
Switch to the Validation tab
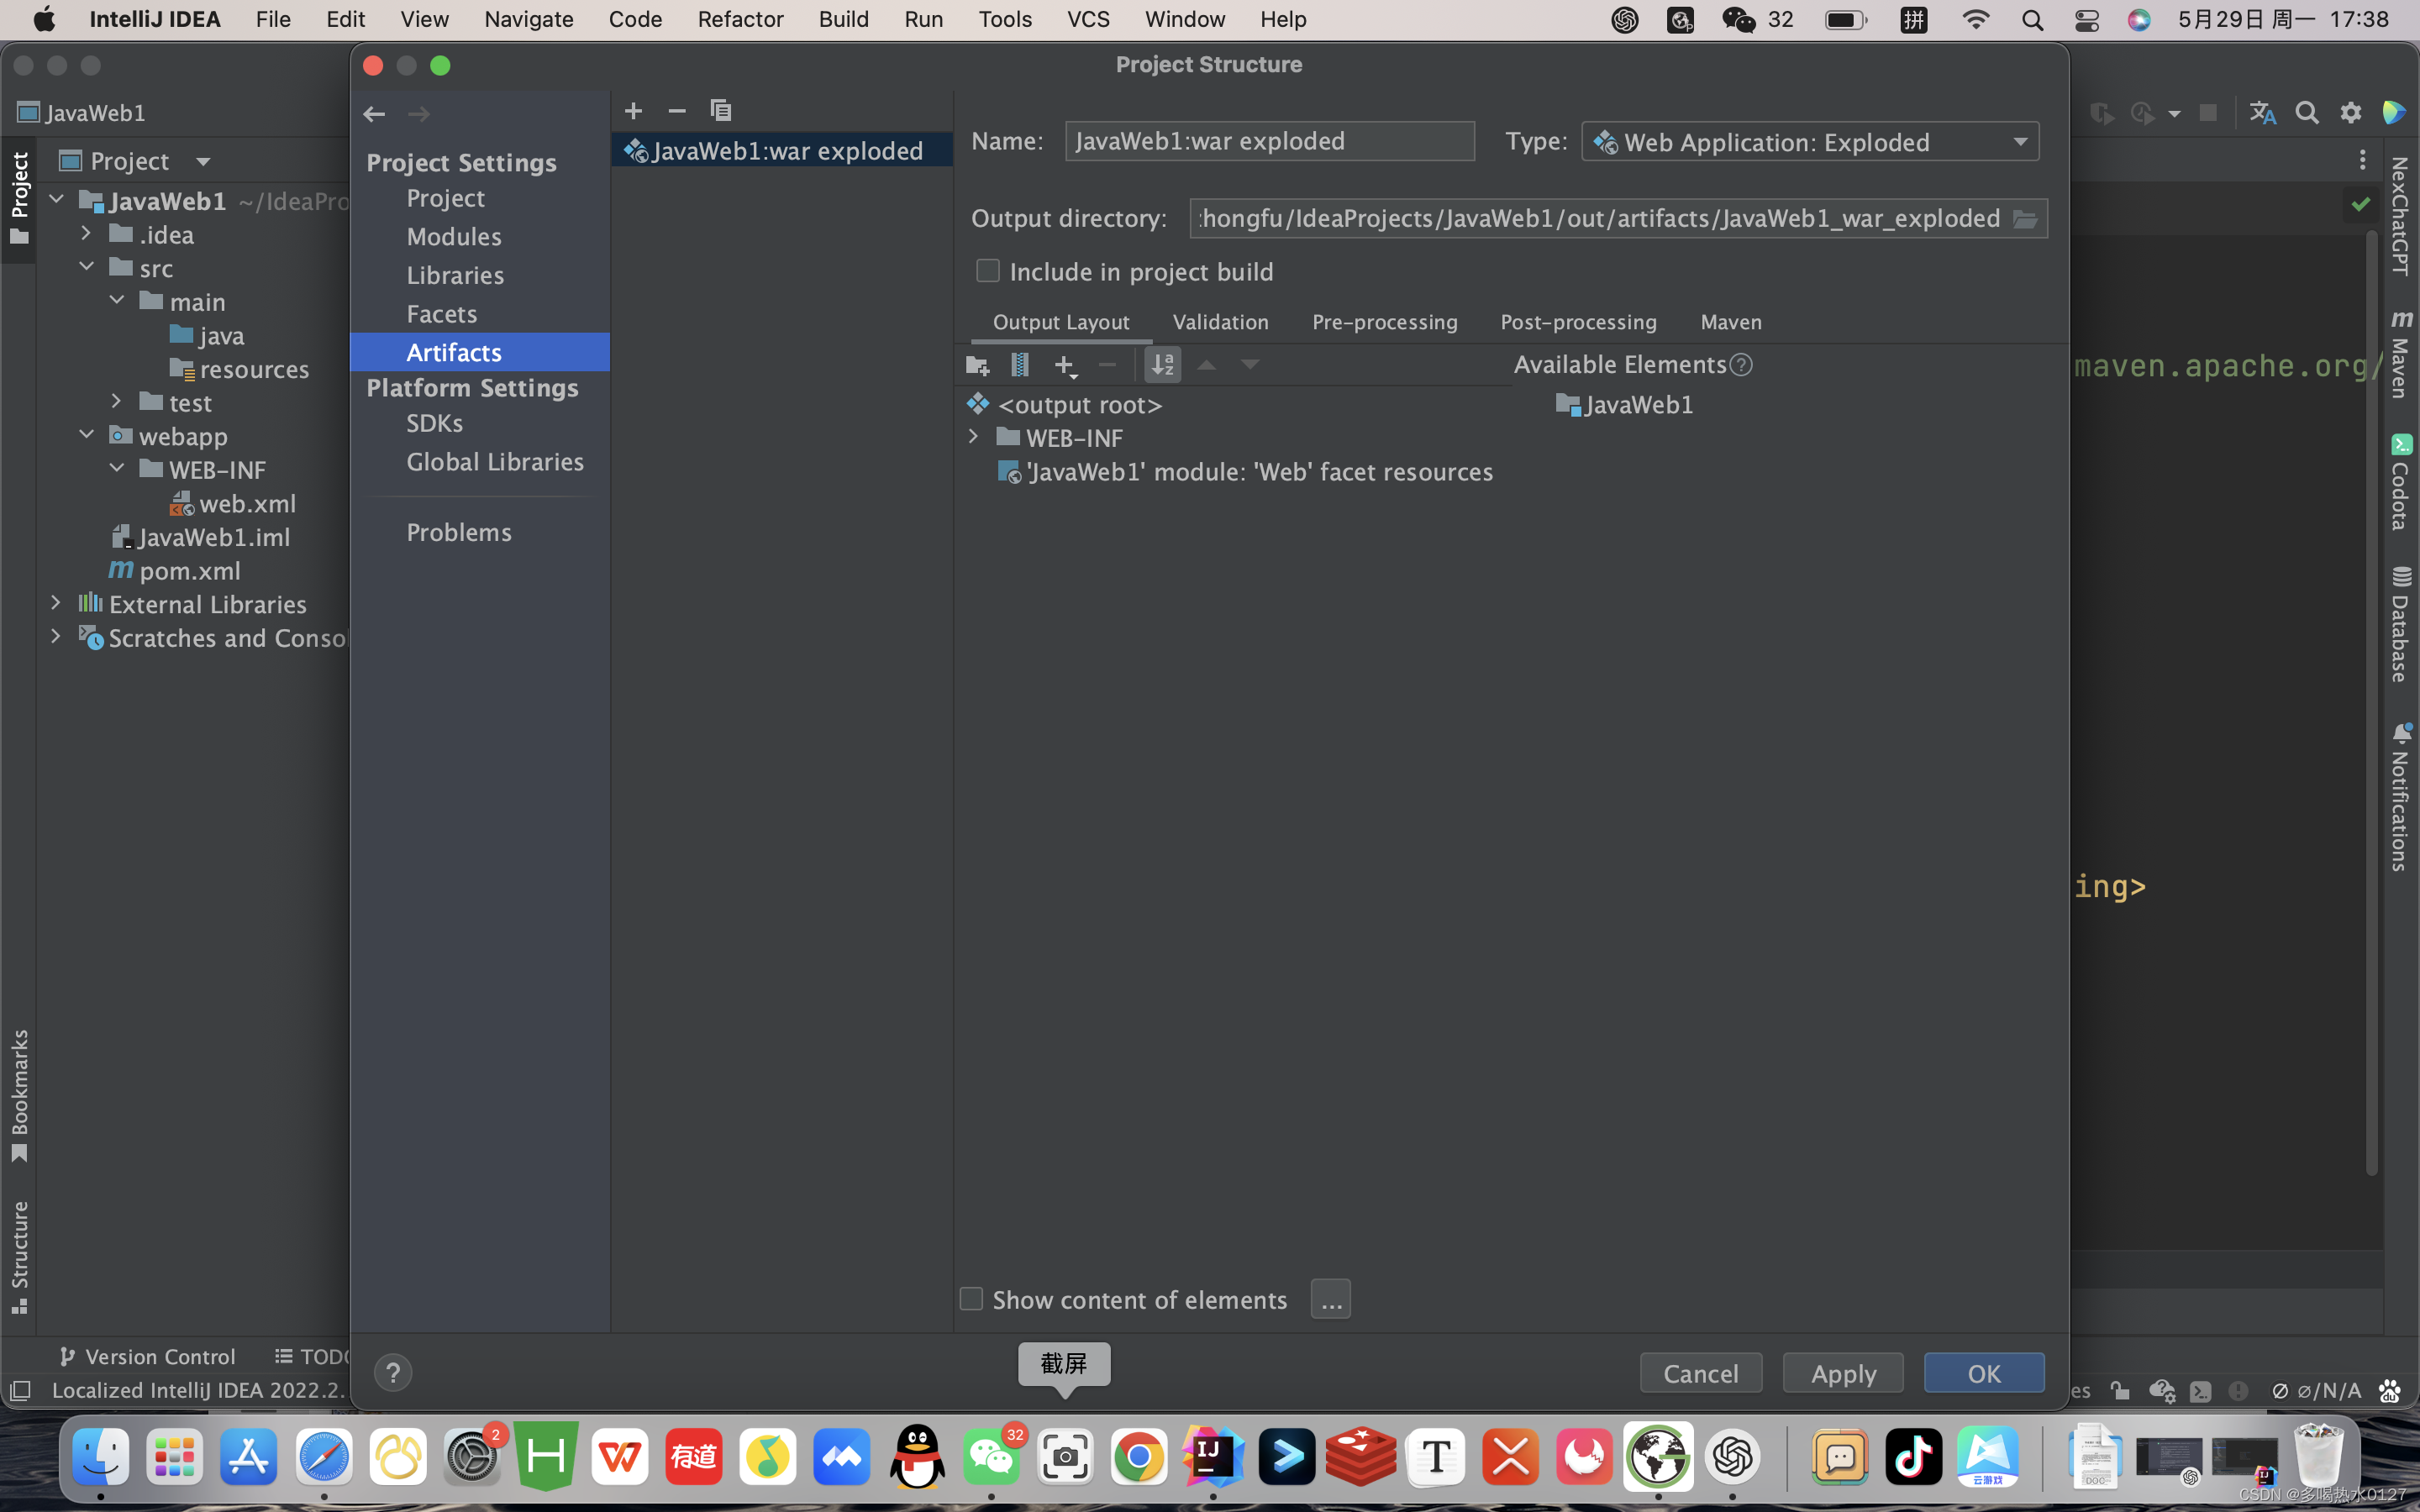pos(1220,322)
